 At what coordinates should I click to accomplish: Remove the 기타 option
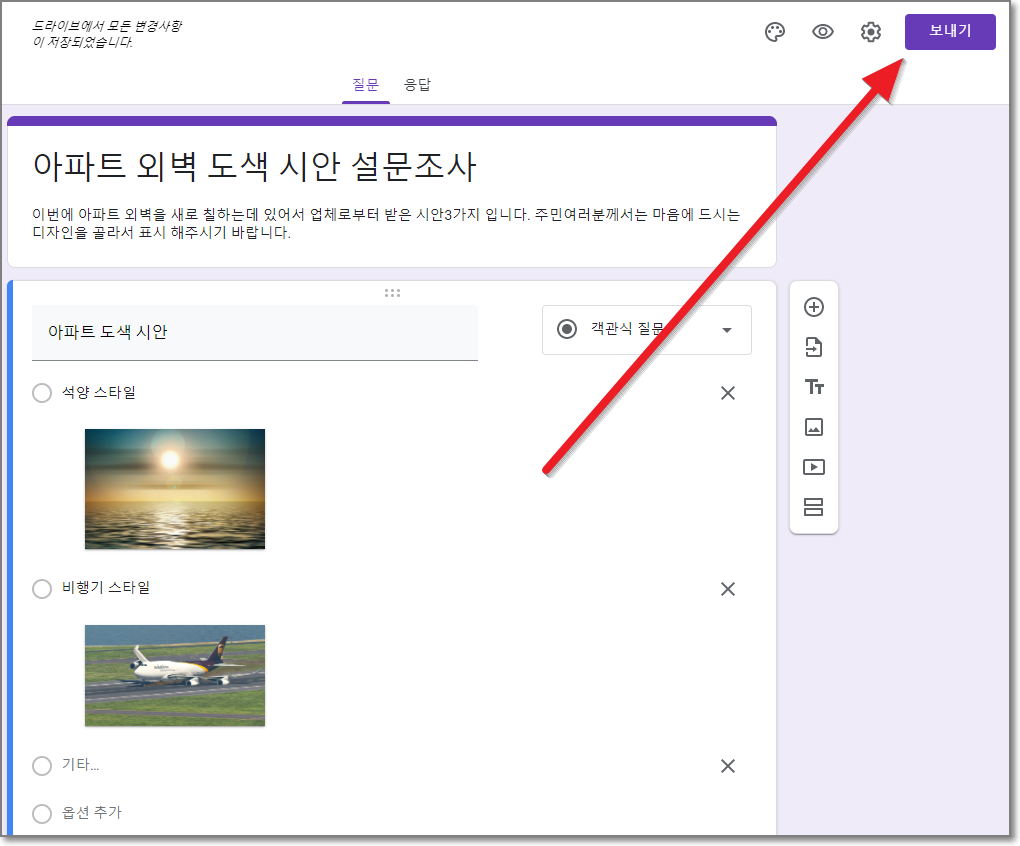(x=728, y=765)
